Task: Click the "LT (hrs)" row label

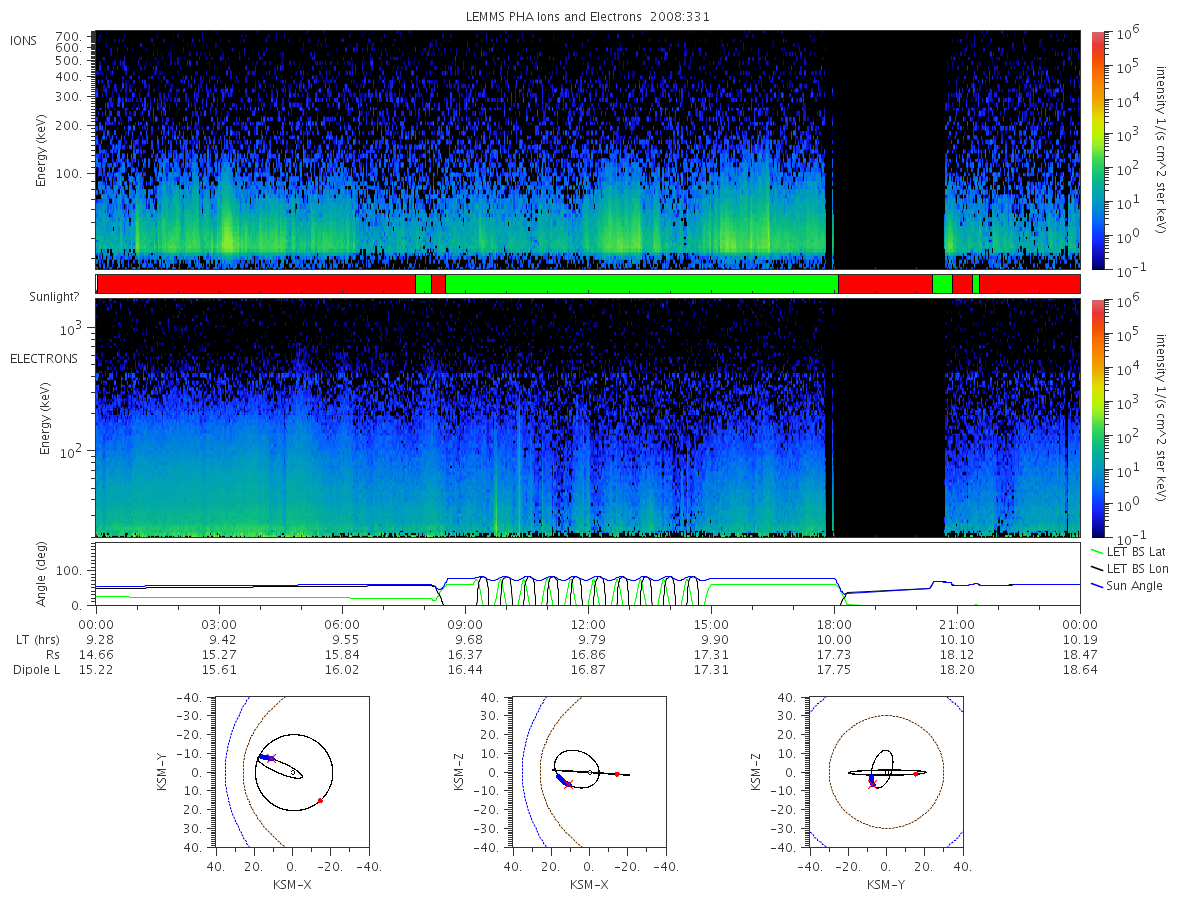Action: point(36,638)
